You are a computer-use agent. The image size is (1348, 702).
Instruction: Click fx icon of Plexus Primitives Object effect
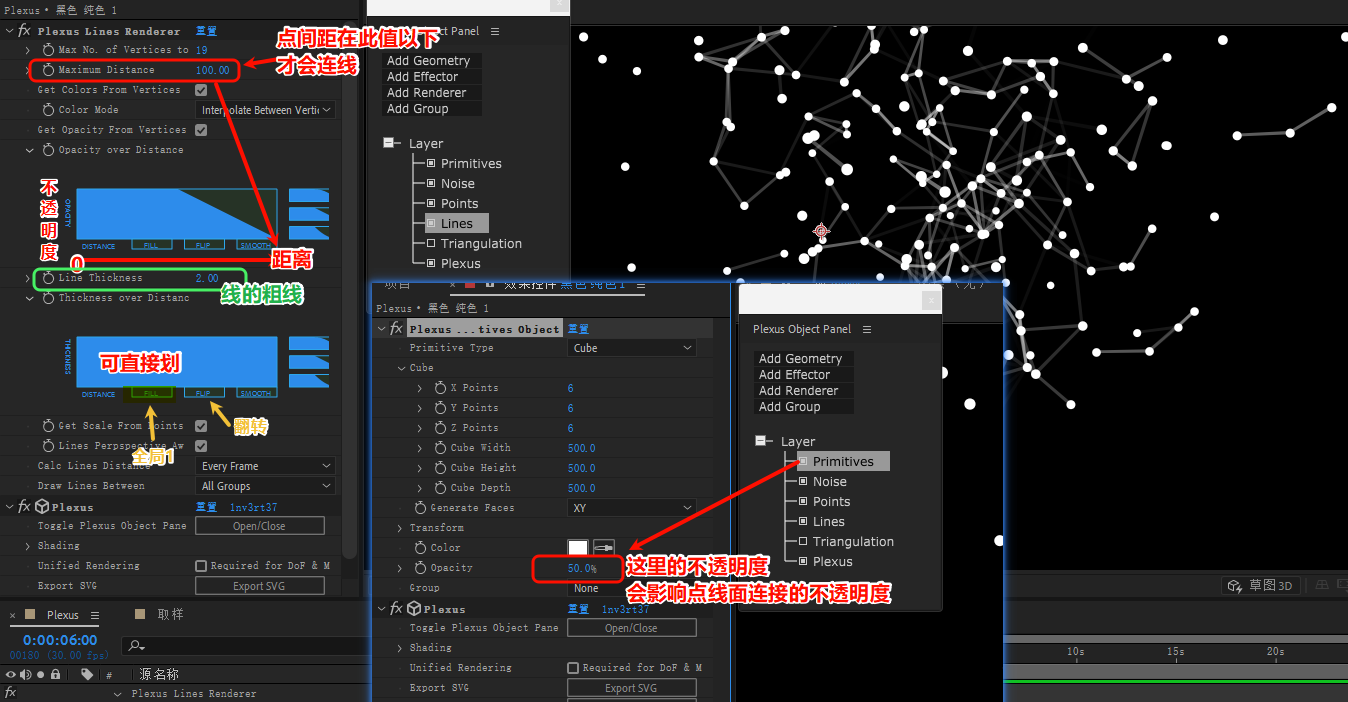click(396, 329)
